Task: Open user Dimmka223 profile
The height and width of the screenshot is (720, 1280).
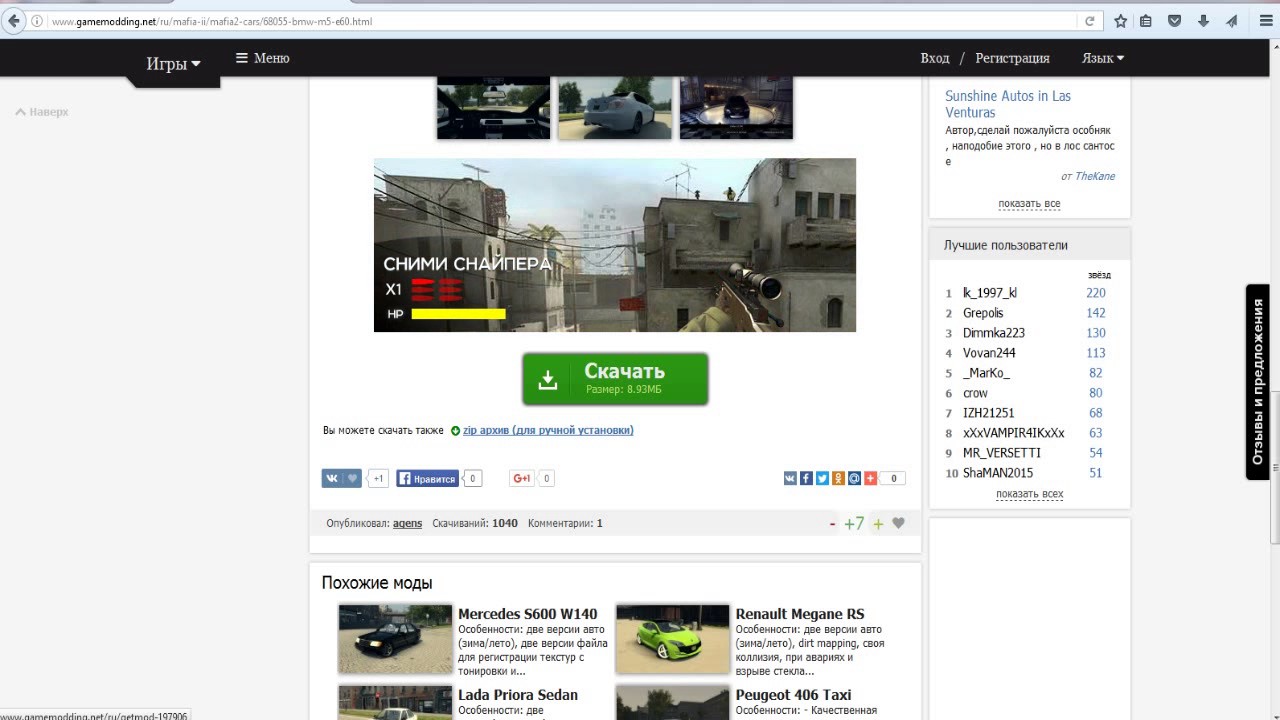Action: [993, 333]
